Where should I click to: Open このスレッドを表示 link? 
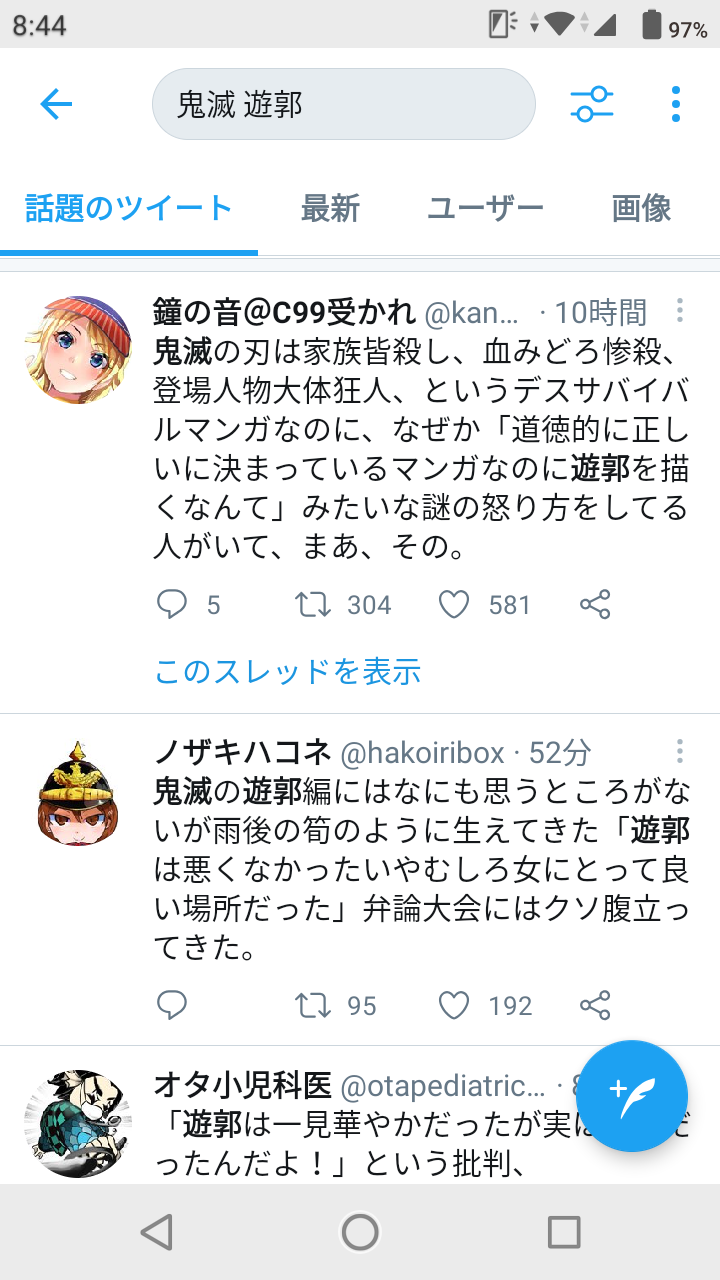pyautogui.click(x=288, y=671)
